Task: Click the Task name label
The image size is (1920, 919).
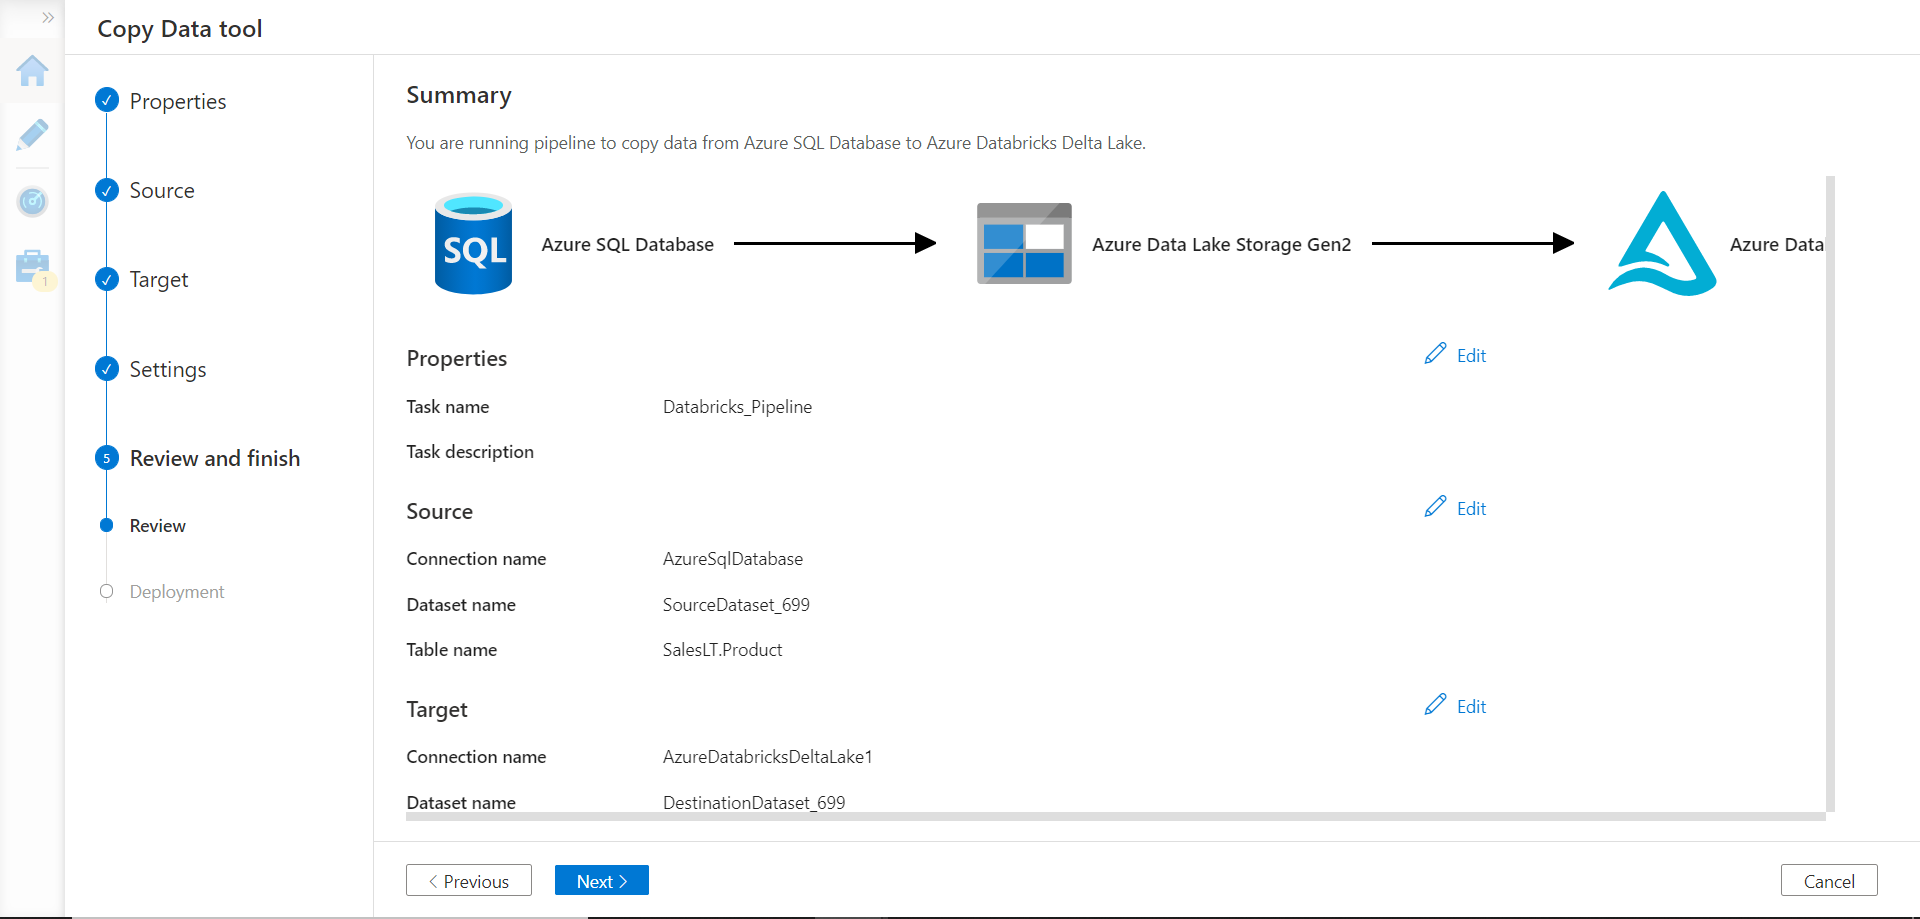Action: pyautogui.click(x=448, y=407)
